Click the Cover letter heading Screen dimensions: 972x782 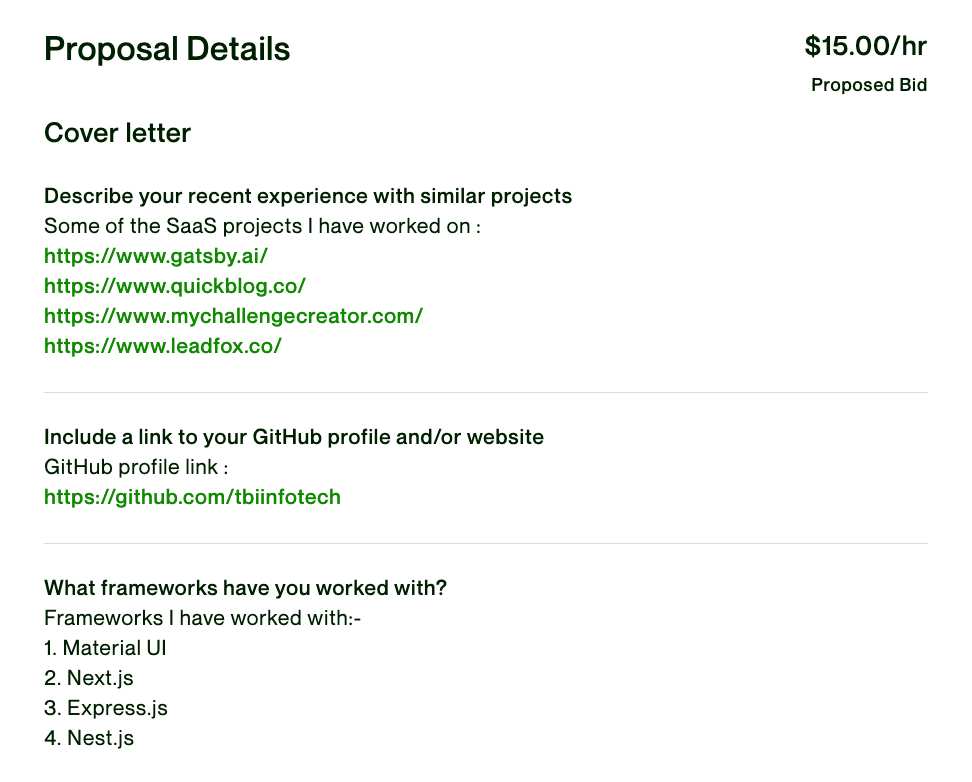[117, 133]
